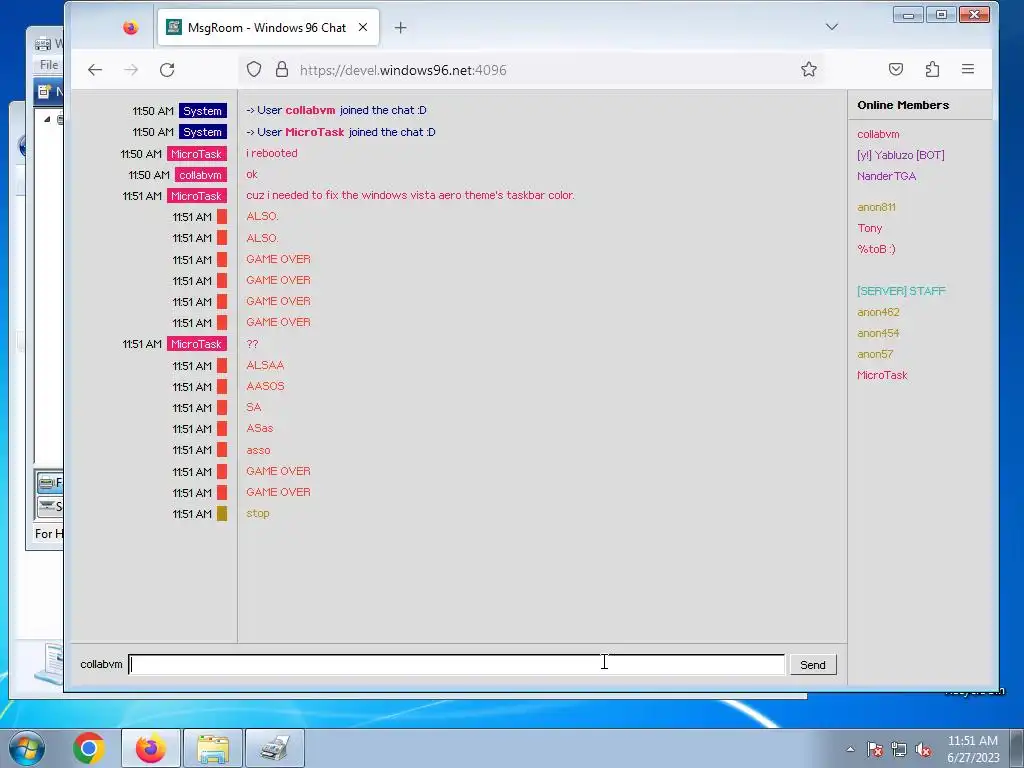Viewport: 1024px width, 768px height.
Task: Select Tony in member list
Action: pyautogui.click(x=869, y=228)
